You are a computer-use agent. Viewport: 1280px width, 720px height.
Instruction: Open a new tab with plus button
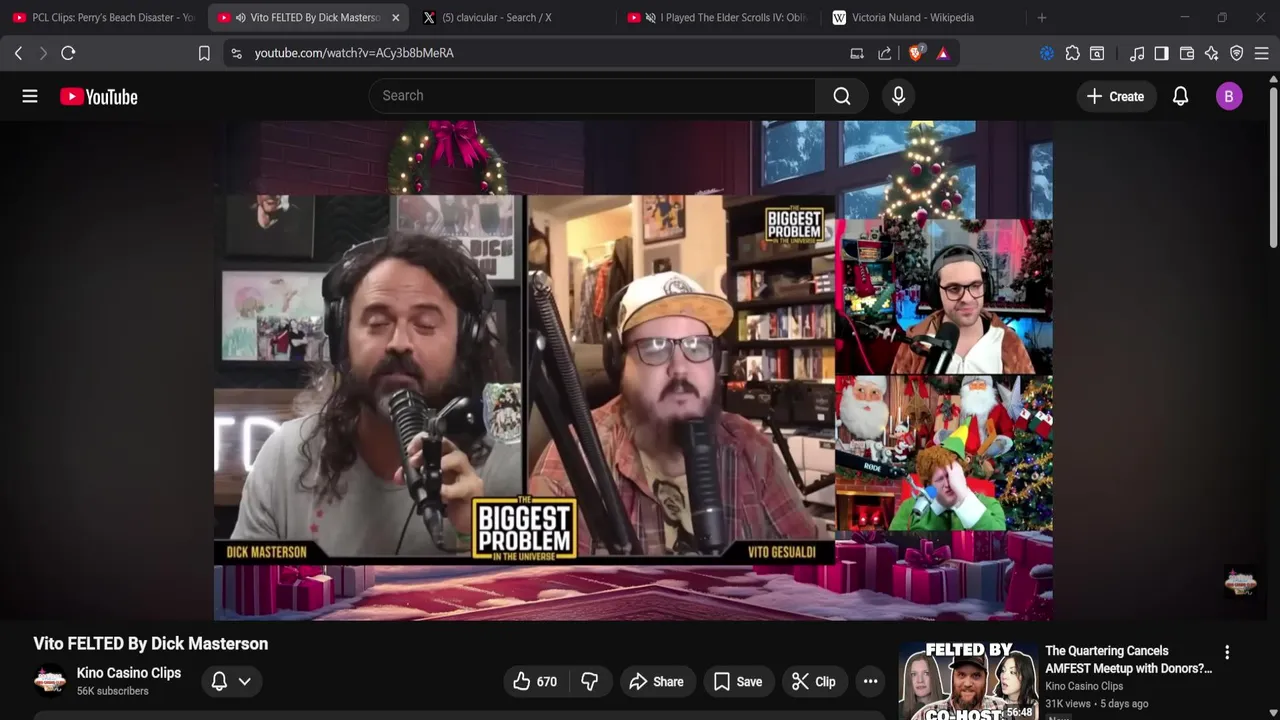click(x=1042, y=18)
